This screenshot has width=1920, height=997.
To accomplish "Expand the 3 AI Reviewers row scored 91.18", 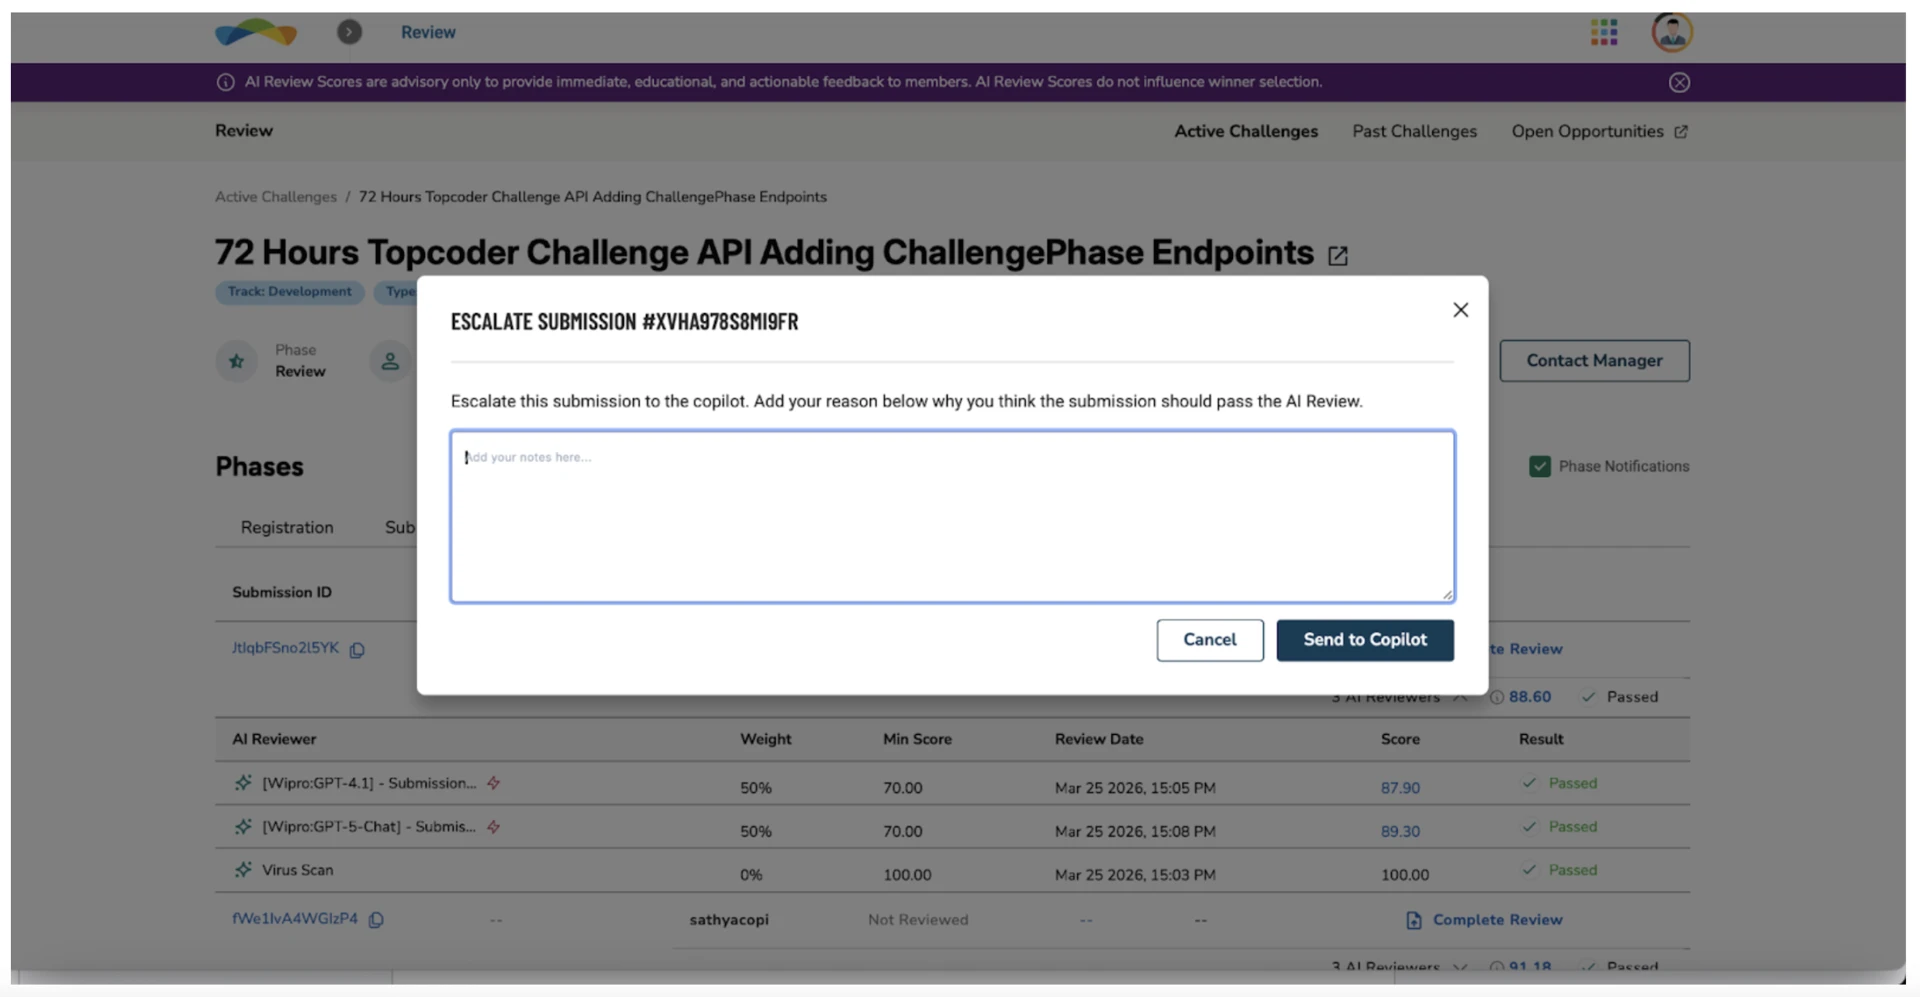I will click(x=1460, y=967).
